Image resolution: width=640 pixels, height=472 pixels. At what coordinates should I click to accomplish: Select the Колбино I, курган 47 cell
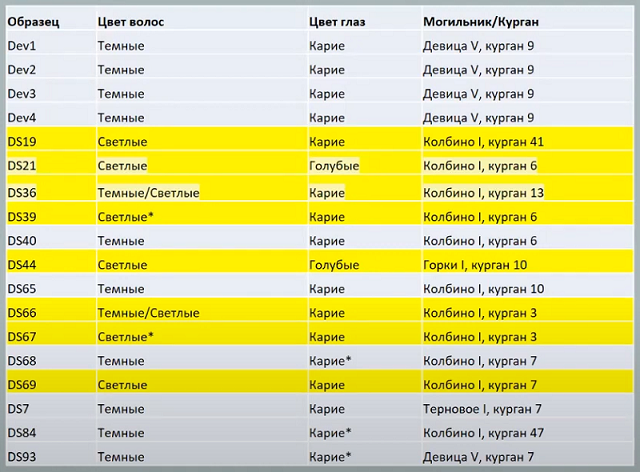pyautogui.click(x=483, y=433)
